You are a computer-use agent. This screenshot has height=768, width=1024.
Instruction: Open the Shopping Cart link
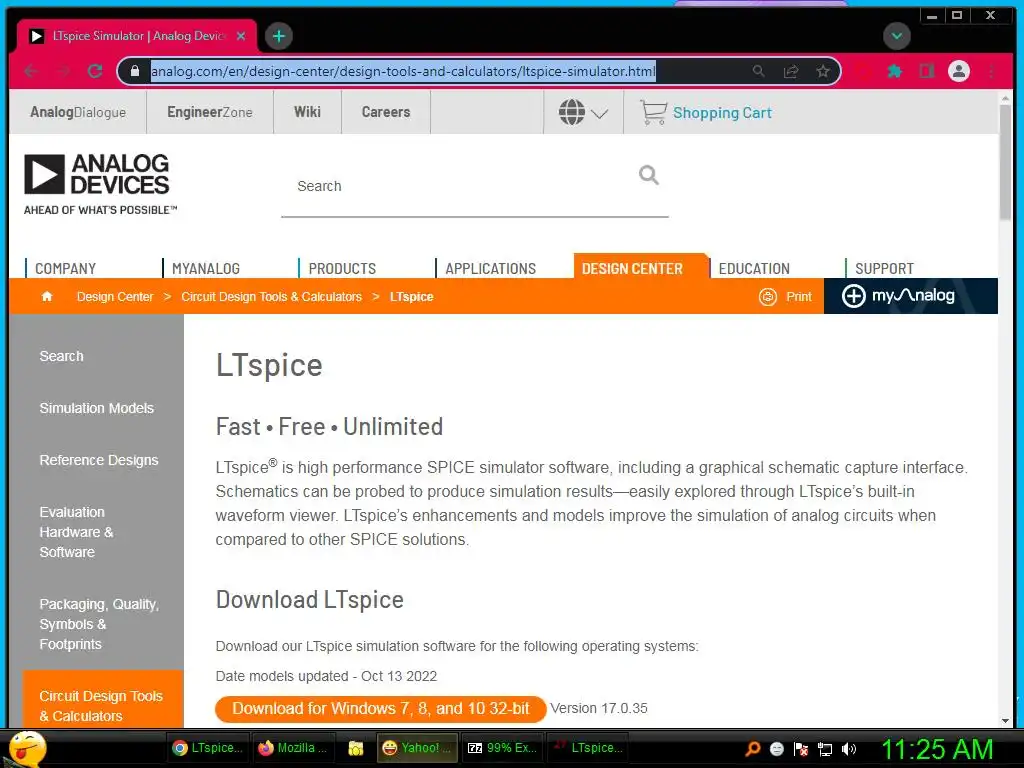coord(722,113)
